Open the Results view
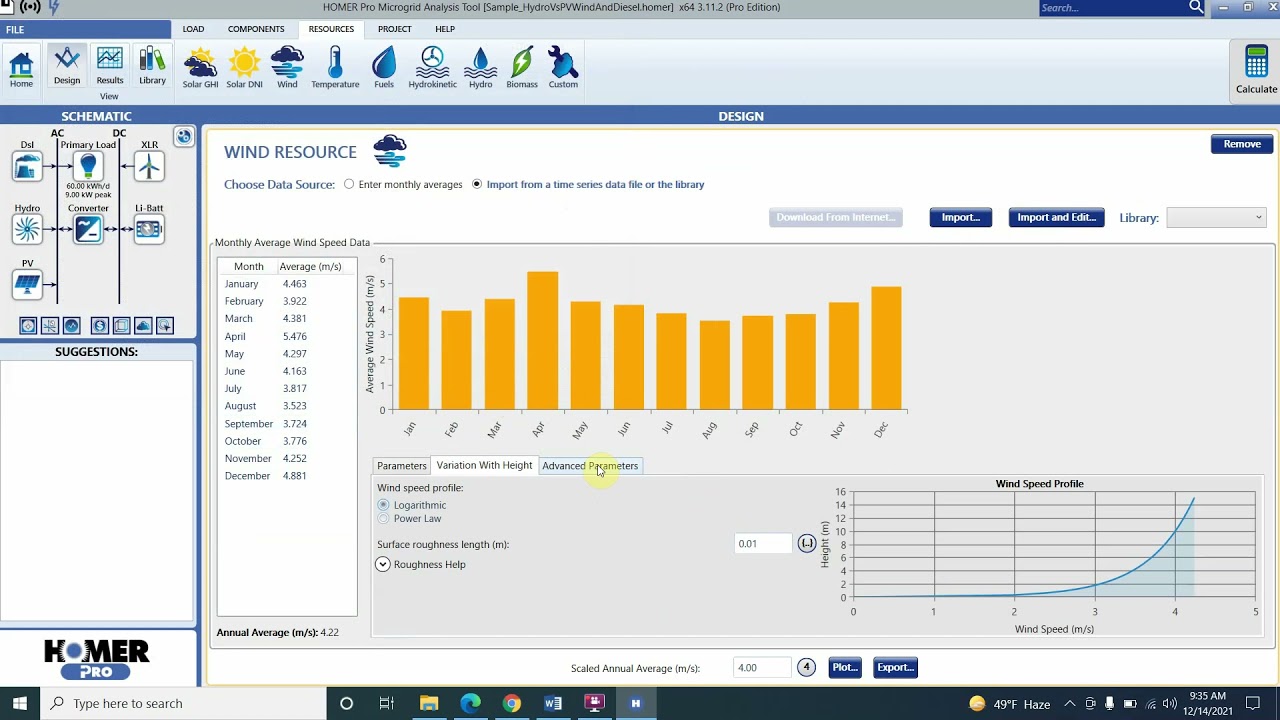This screenshot has width=1280, height=720. 110,67
